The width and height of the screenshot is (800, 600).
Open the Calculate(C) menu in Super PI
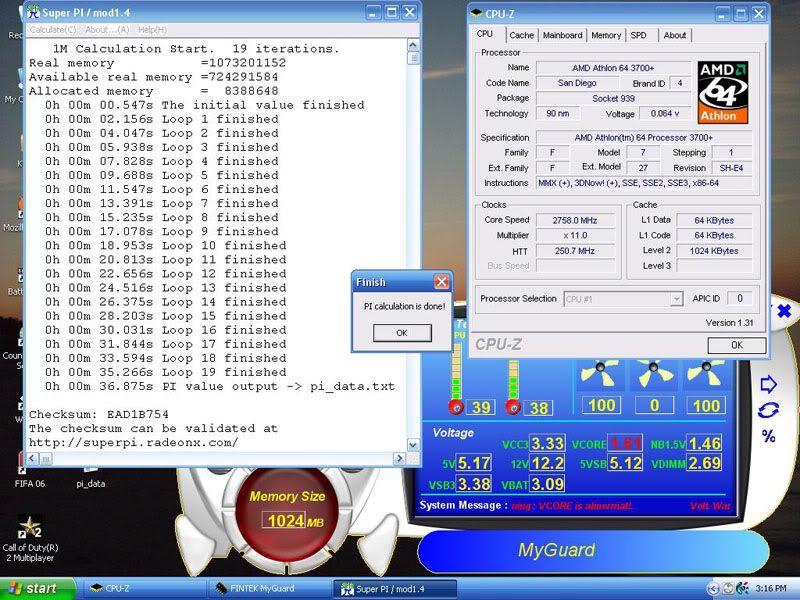click(x=53, y=30)
